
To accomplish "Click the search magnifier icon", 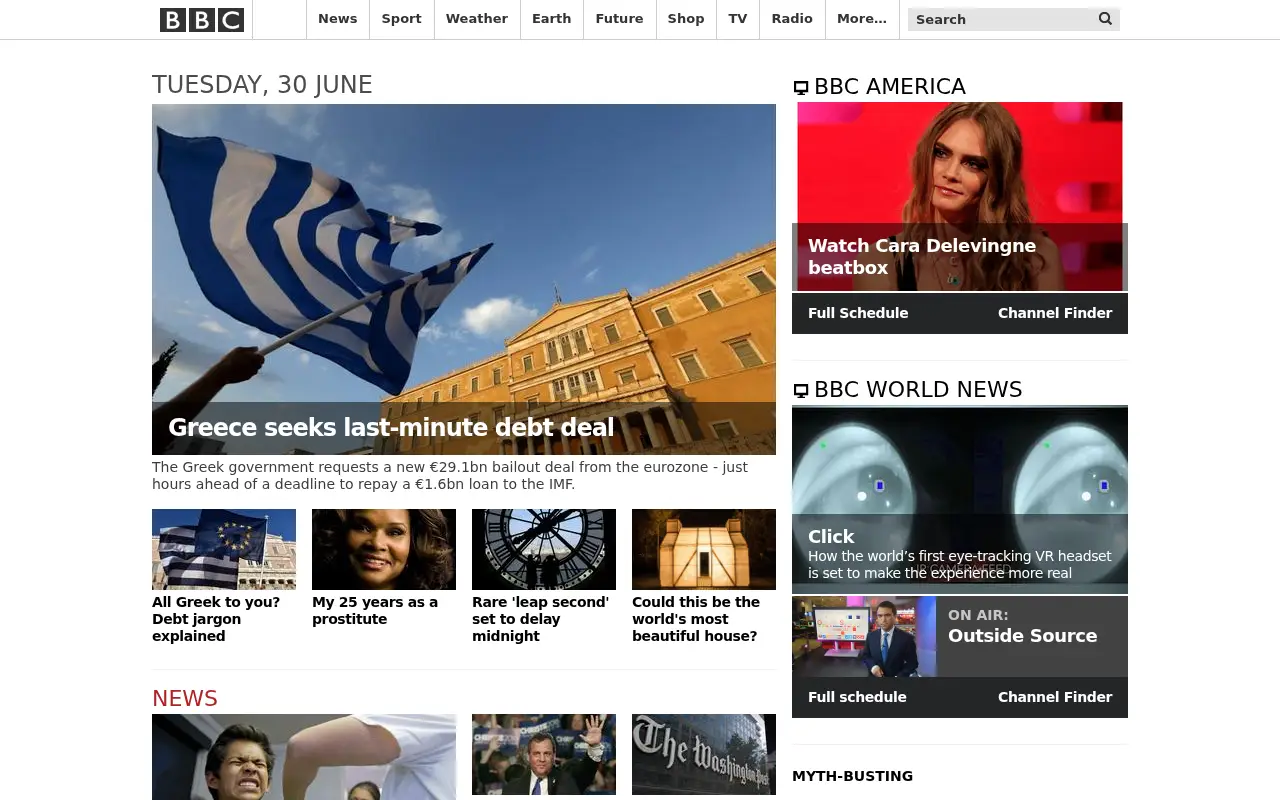I will 1105,19.
